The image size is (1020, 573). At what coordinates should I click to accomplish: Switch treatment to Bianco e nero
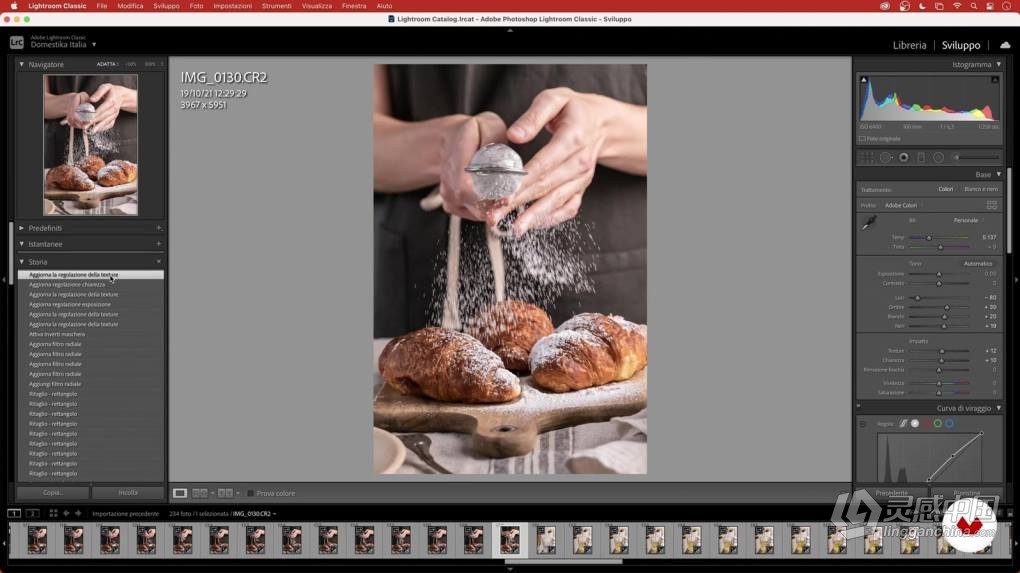point(980,189)
